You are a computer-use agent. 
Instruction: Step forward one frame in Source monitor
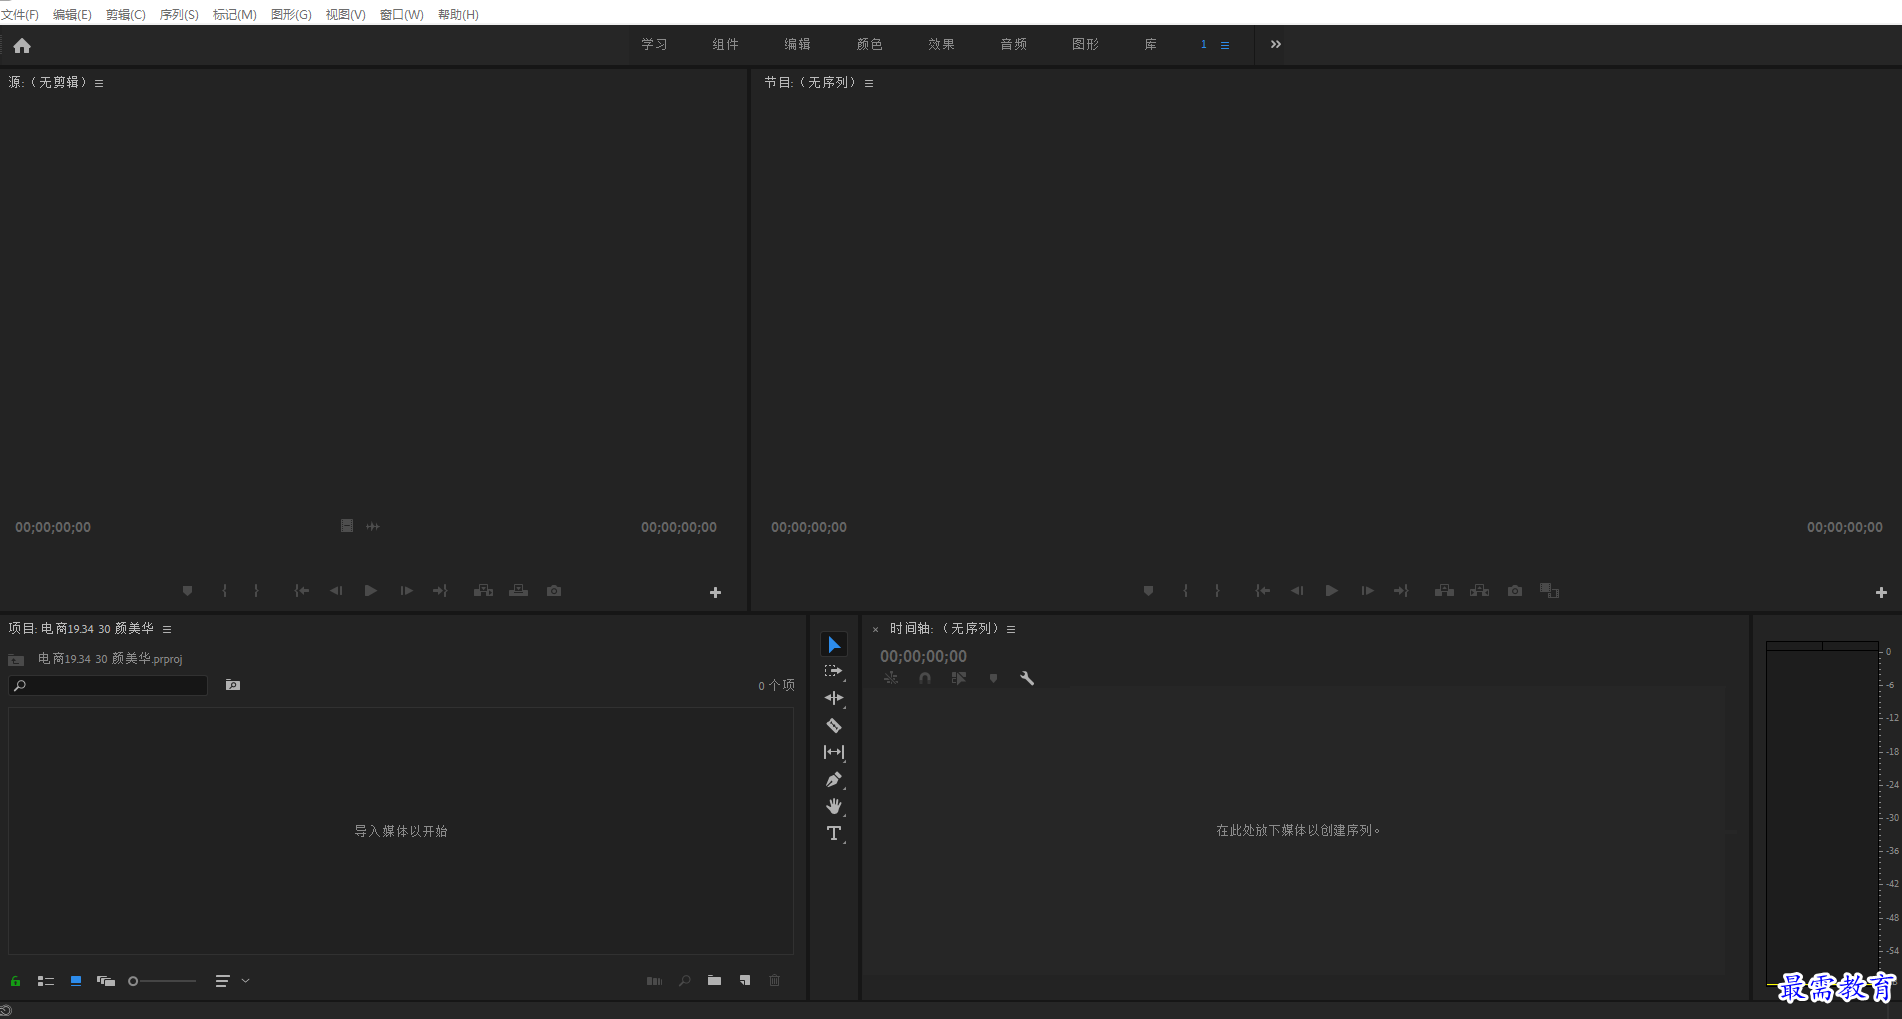tap(406, 591)
